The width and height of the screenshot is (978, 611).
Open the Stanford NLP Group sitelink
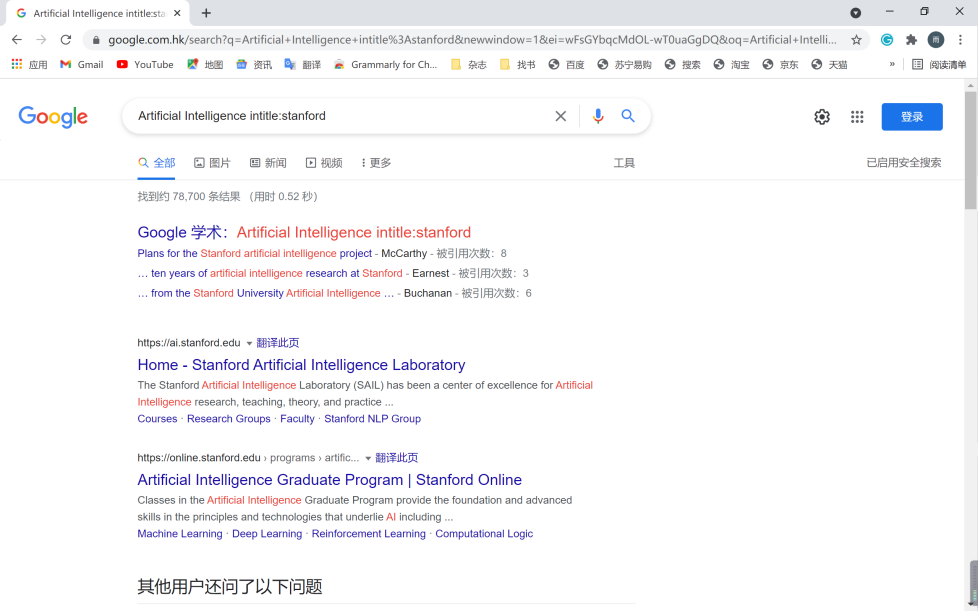[x=372, y=419]
